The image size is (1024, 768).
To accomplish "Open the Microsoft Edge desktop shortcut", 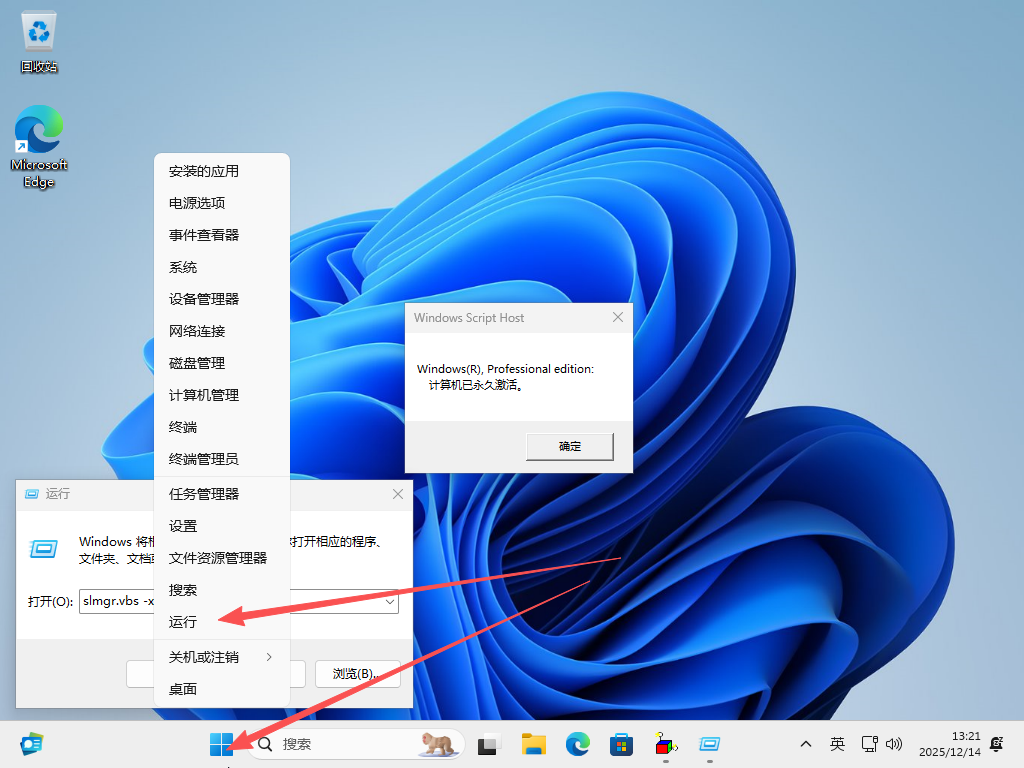I will click(x=39, y=147).
